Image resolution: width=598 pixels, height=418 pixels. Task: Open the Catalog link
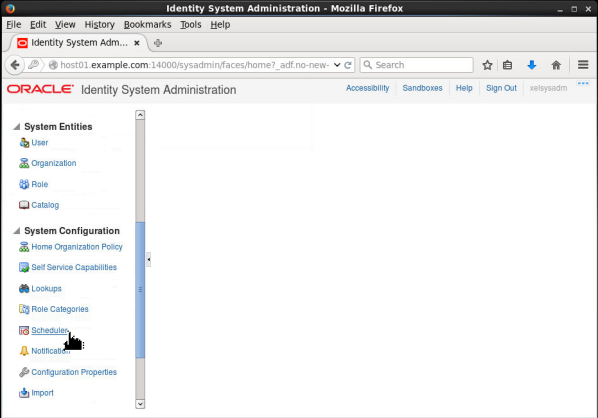click(45, 205)
